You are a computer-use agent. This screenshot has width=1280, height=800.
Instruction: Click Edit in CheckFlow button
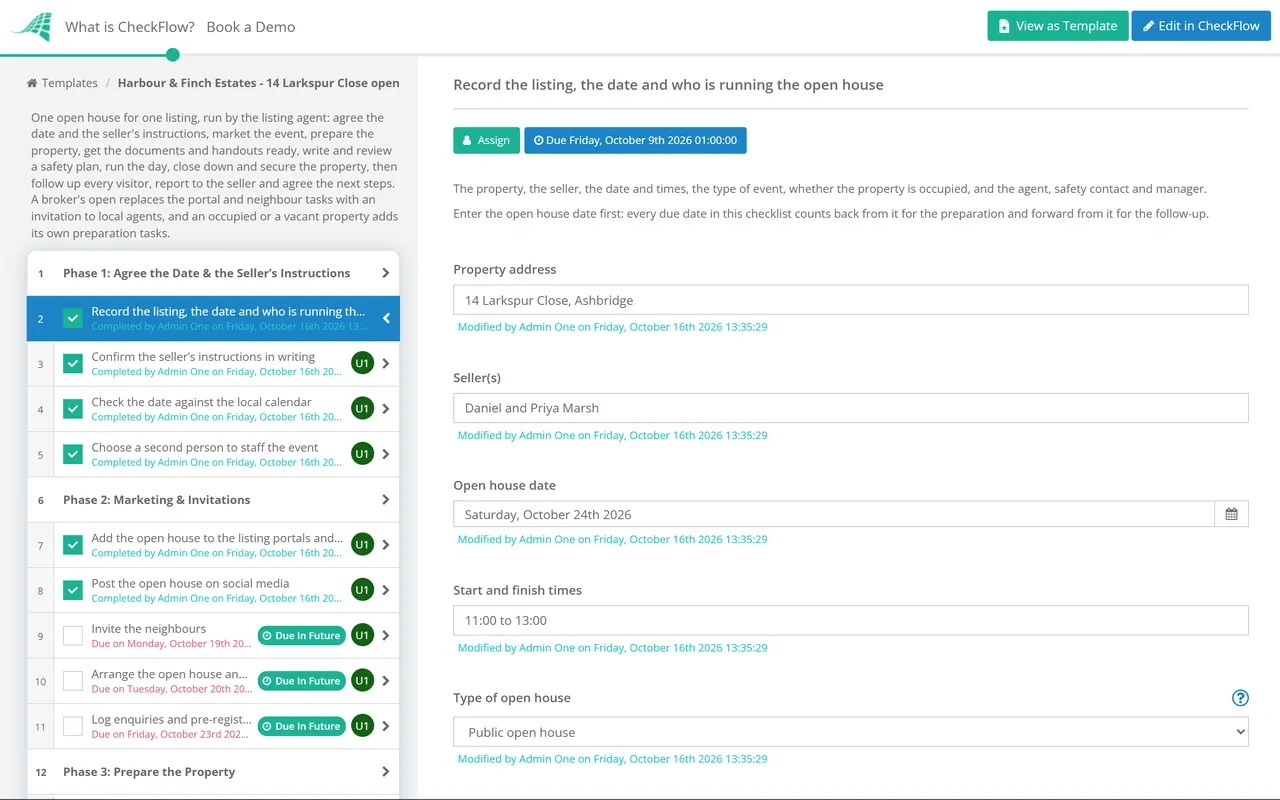click(x=1201, y=26)
